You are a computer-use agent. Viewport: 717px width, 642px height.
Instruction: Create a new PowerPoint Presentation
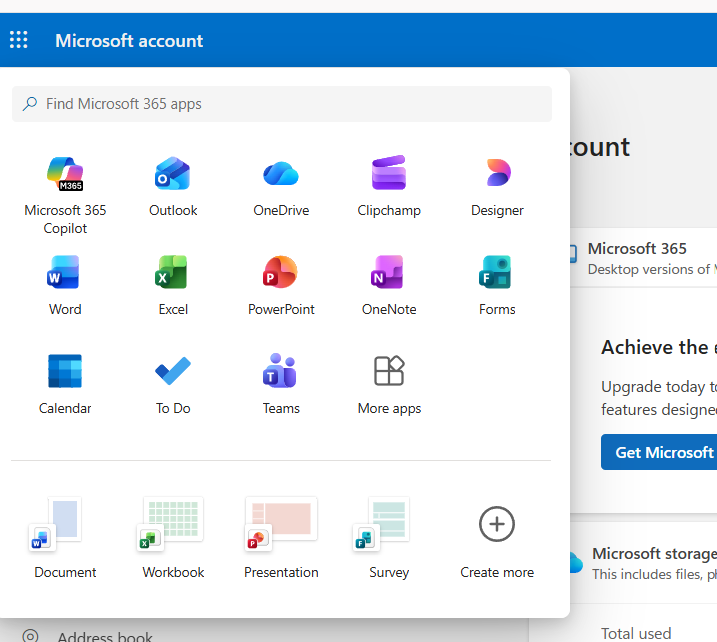coord(281,538)
